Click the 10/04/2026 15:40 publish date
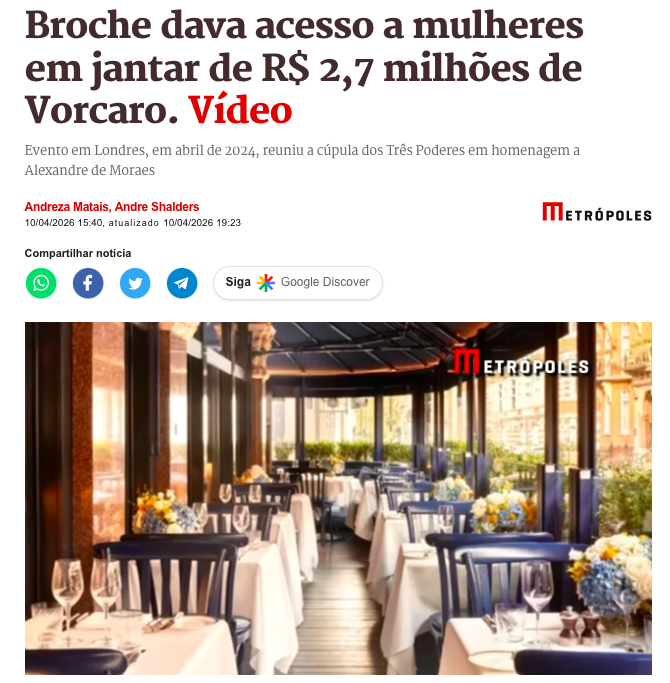 point(64,223)
